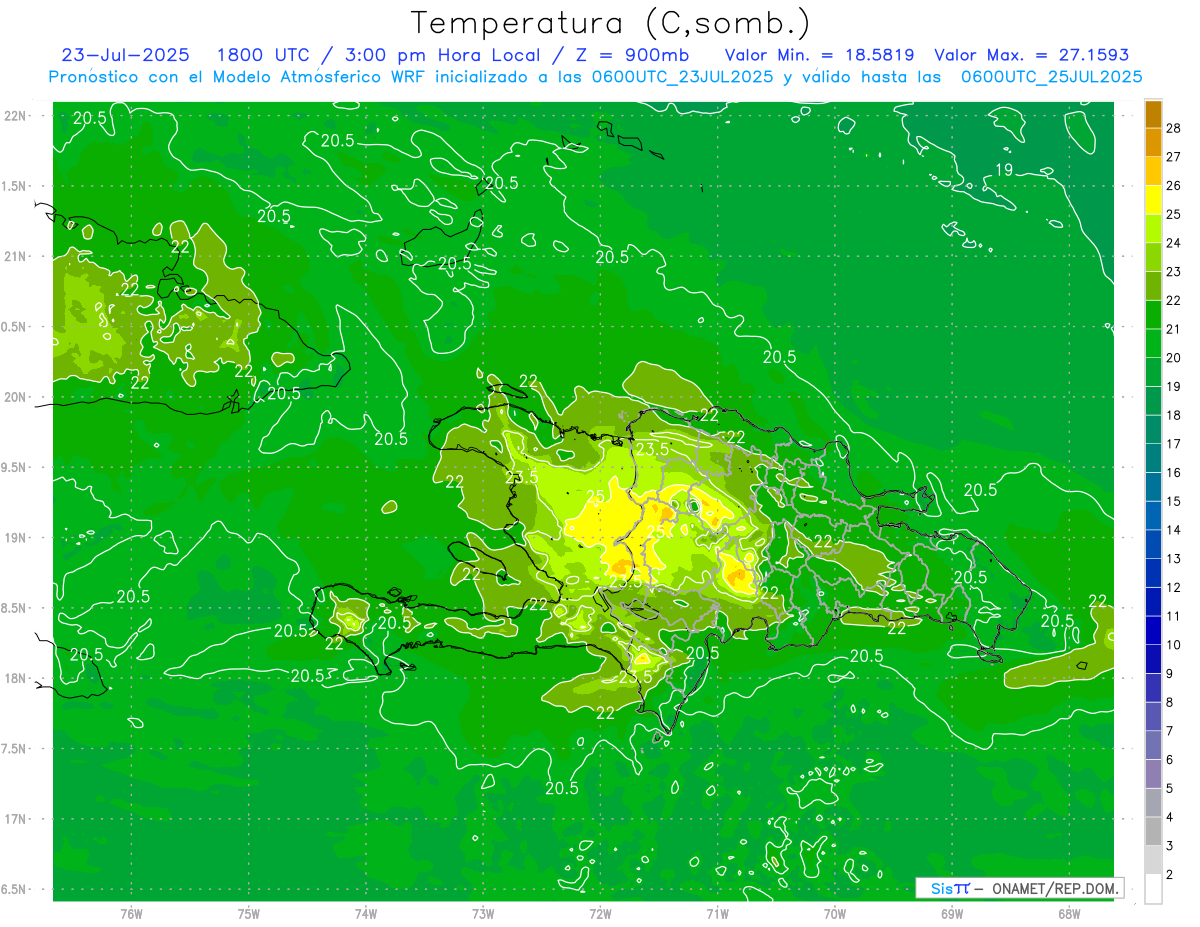Screen dimensions: 1200x927
Task: Click the 75W longitude axis label
Action: 249,914
